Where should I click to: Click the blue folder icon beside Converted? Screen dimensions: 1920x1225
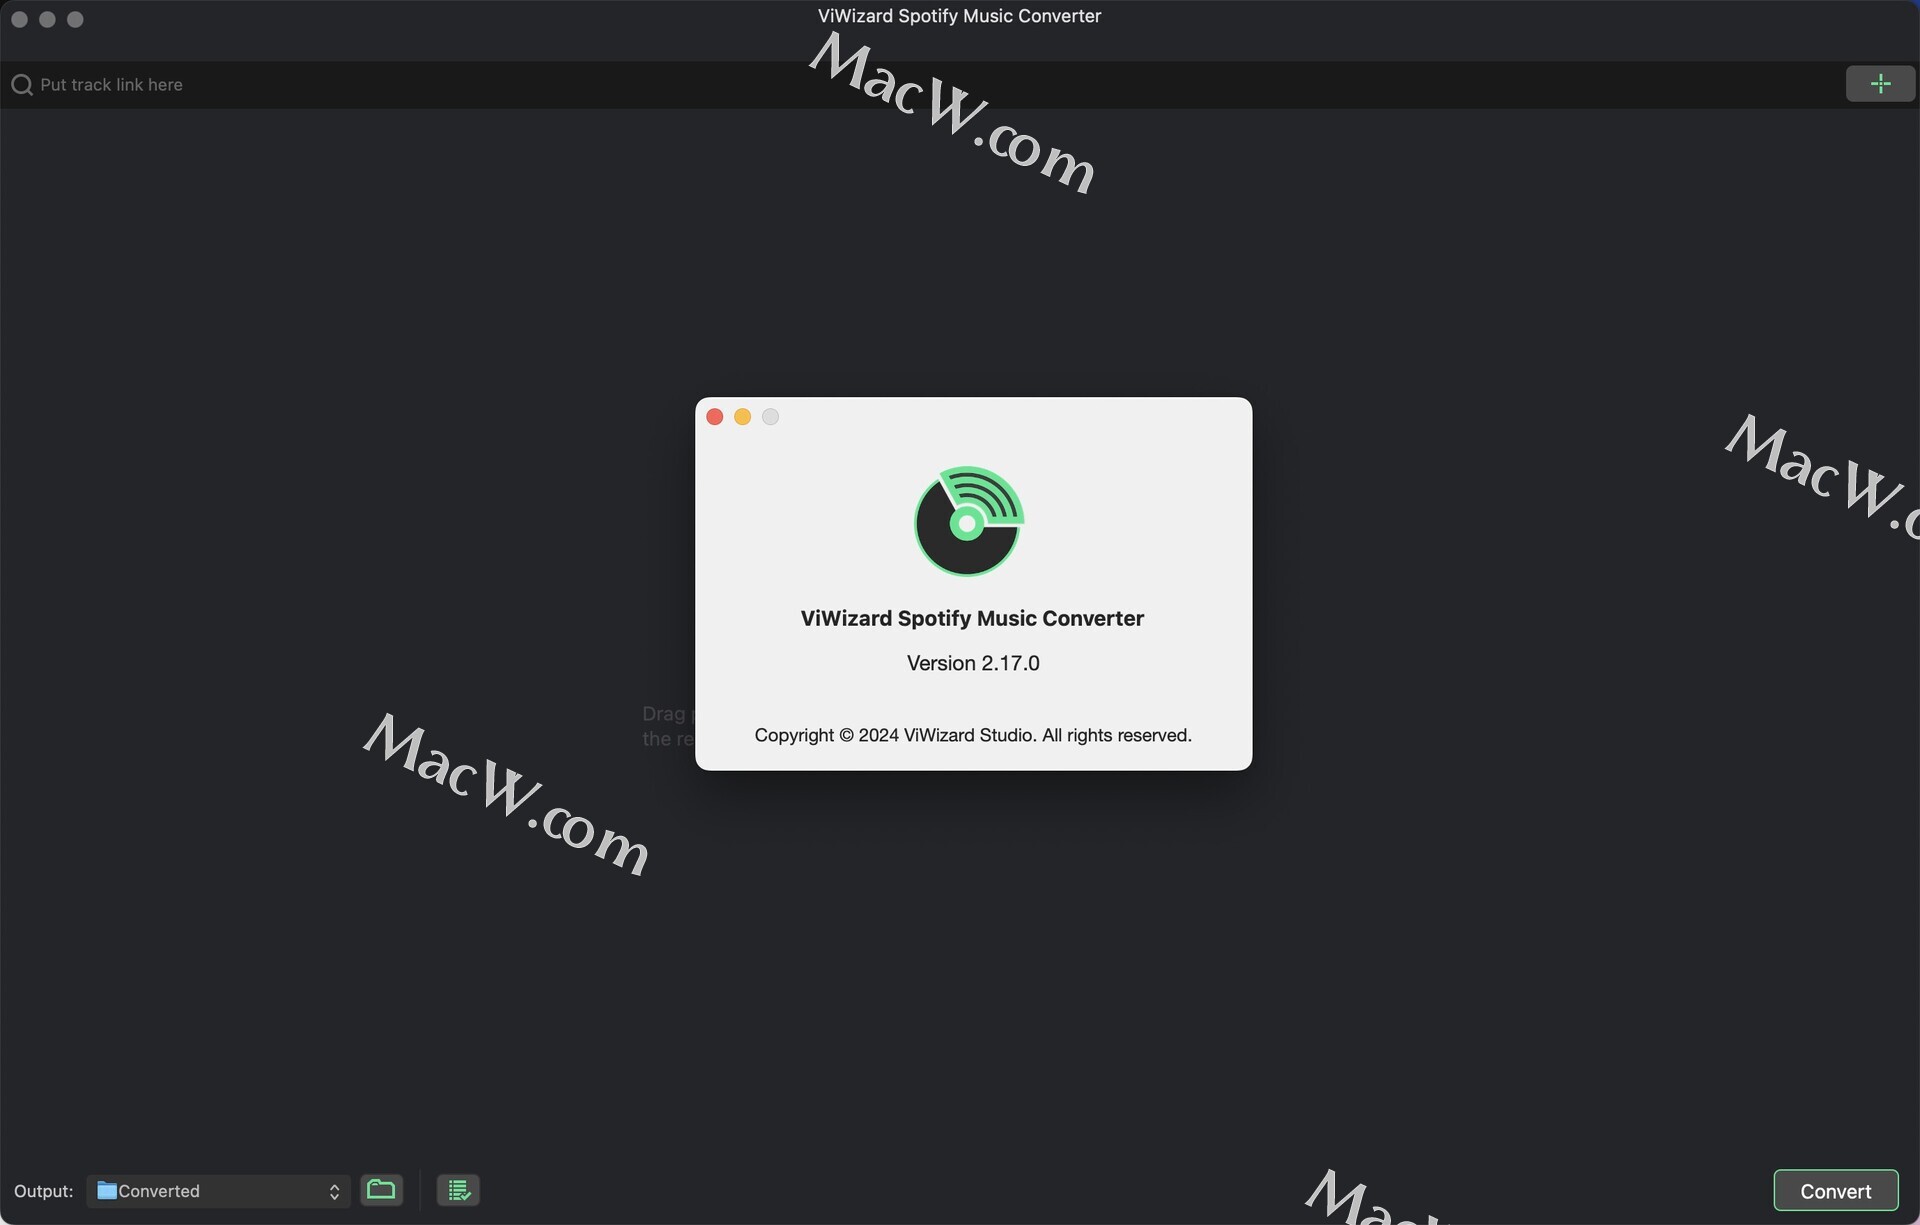coord(106,1190)
